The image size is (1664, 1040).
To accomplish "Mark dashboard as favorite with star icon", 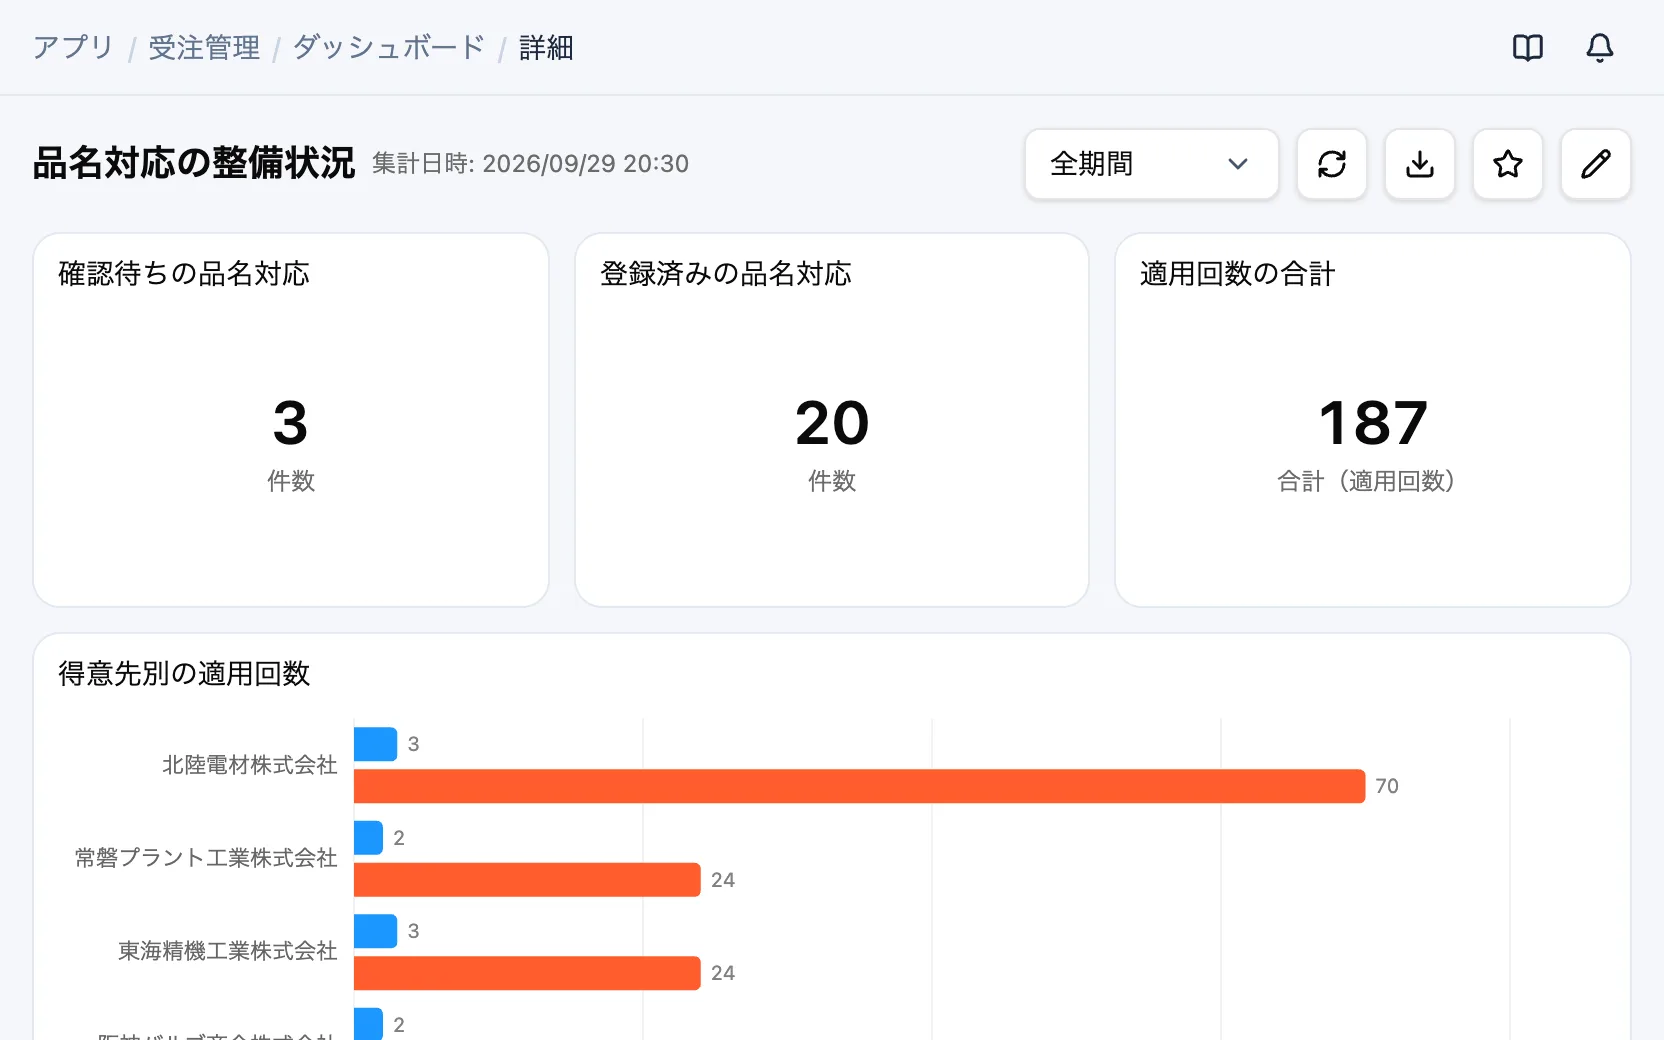I will pos(1507,164).
